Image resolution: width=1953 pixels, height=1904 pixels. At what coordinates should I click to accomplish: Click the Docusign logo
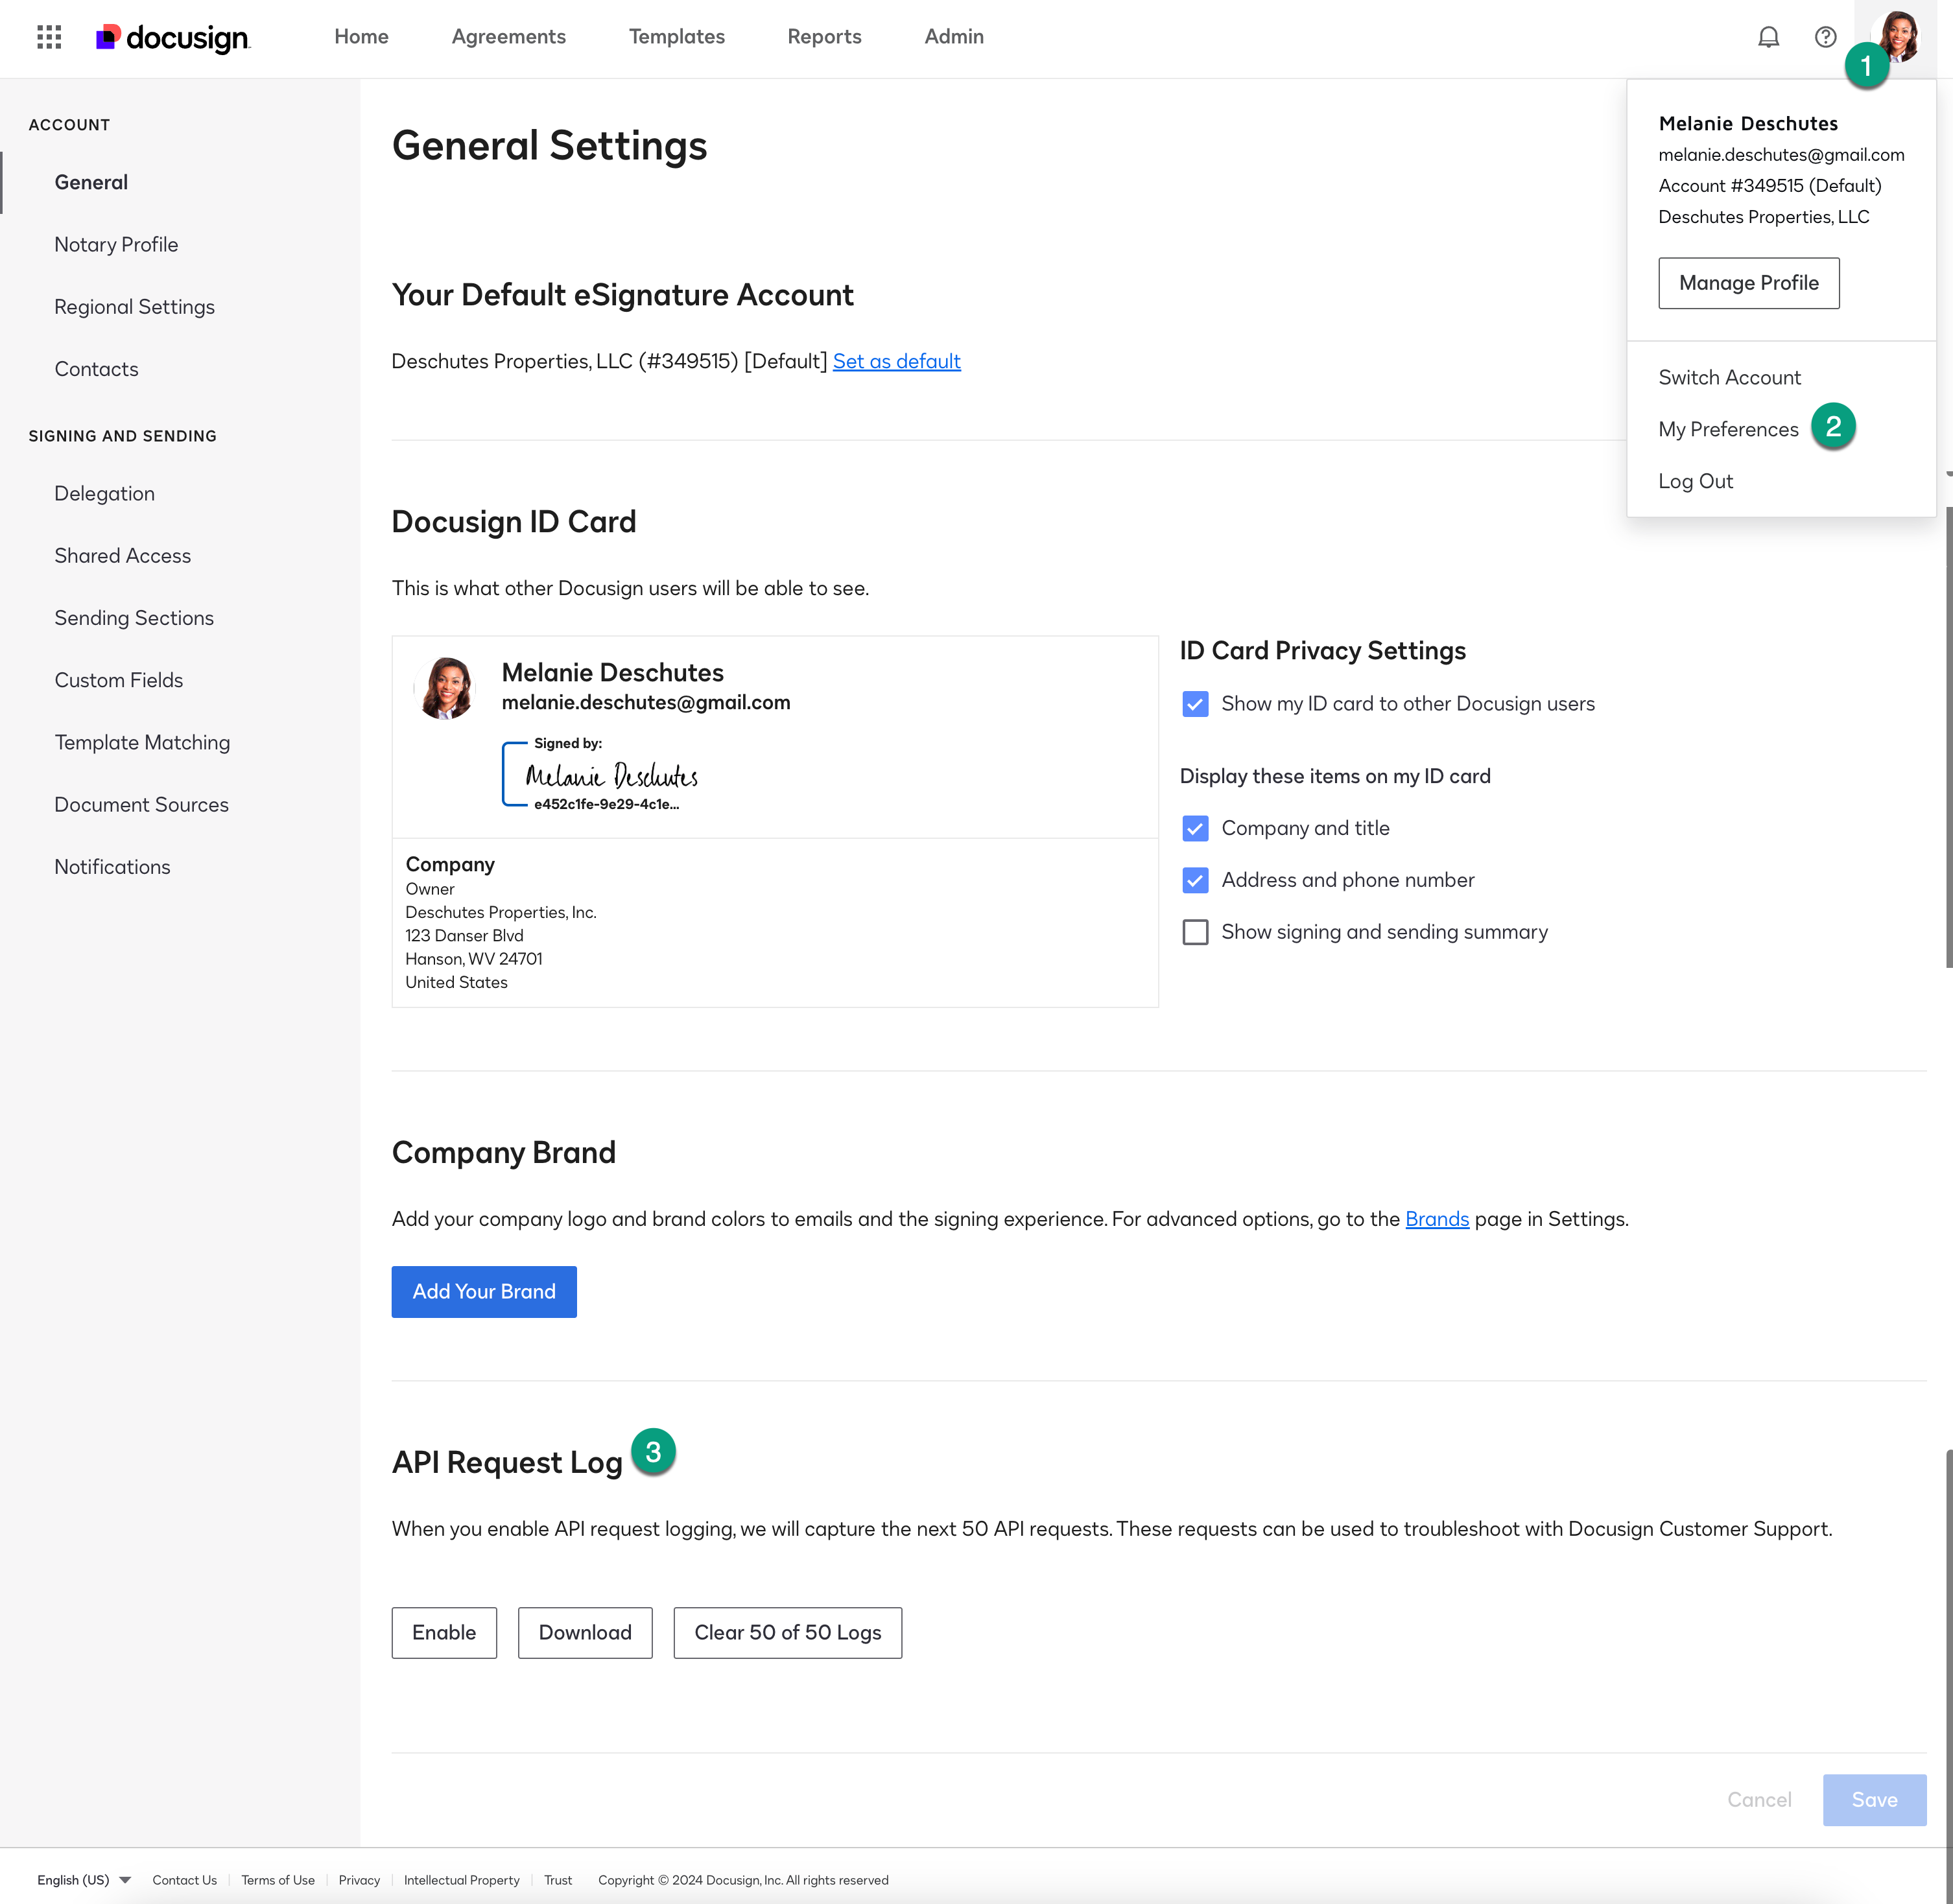point(173,37)
